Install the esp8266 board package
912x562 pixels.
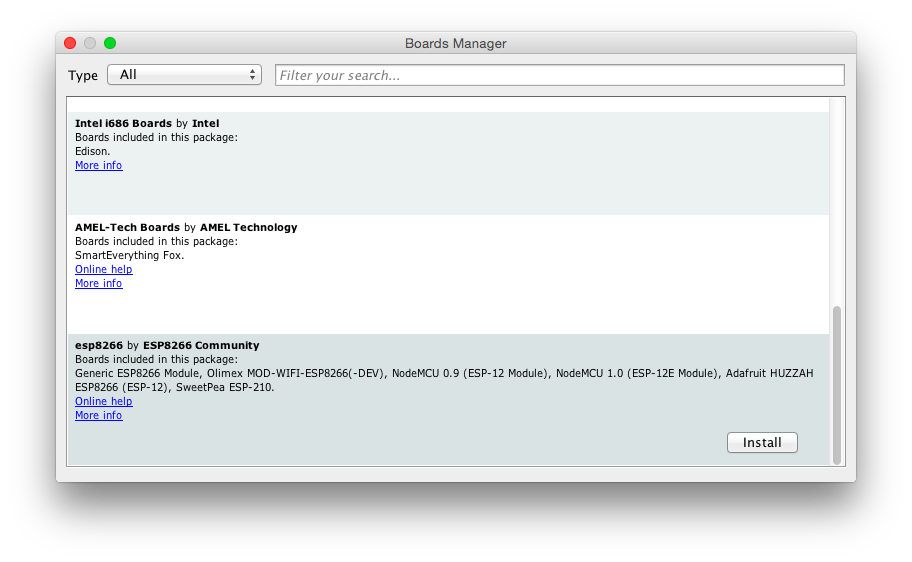click(x=761, y=442)
